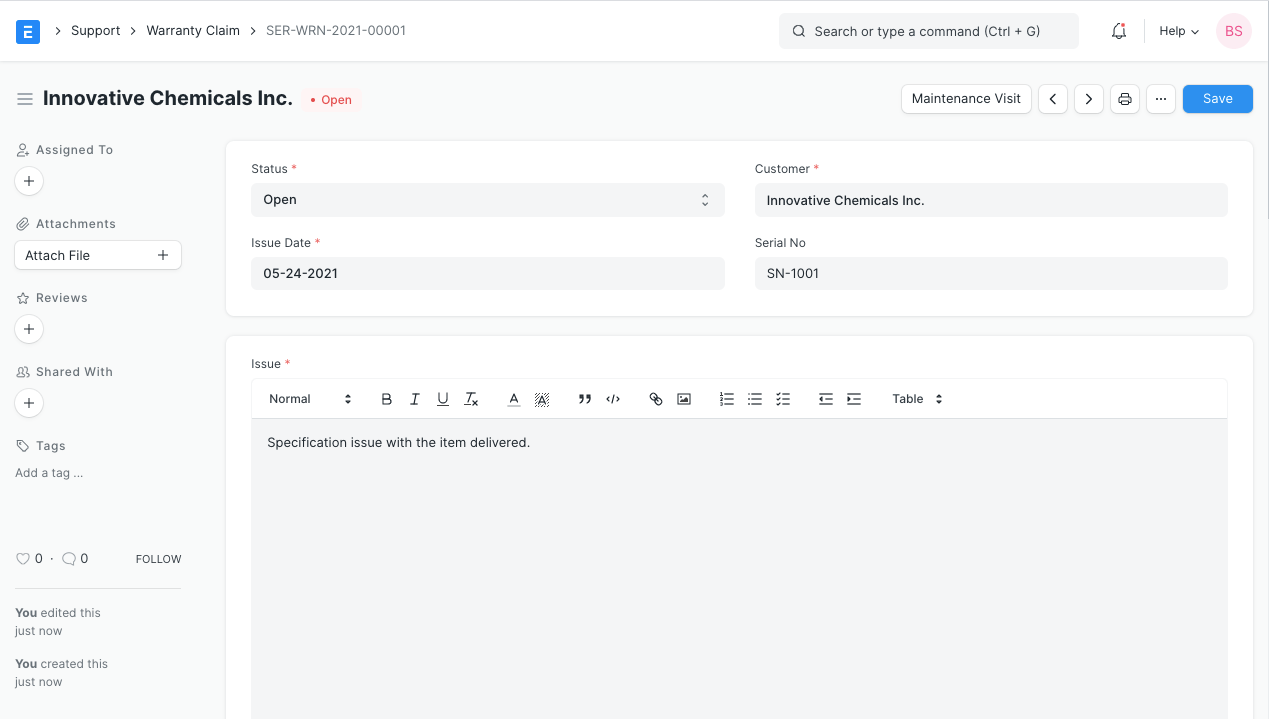Viewport: 1269px width, 719px height.
Task: Click the Maintenance Visit button
Action: (x=966, y=99)
